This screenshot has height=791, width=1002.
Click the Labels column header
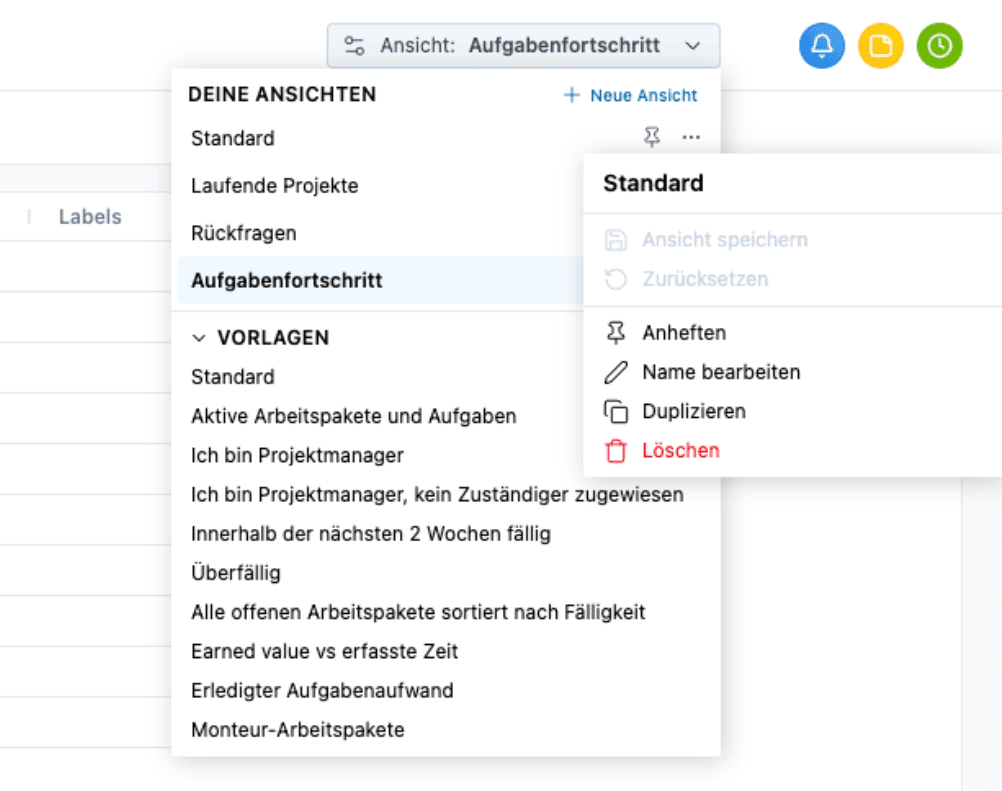(90, 217)
